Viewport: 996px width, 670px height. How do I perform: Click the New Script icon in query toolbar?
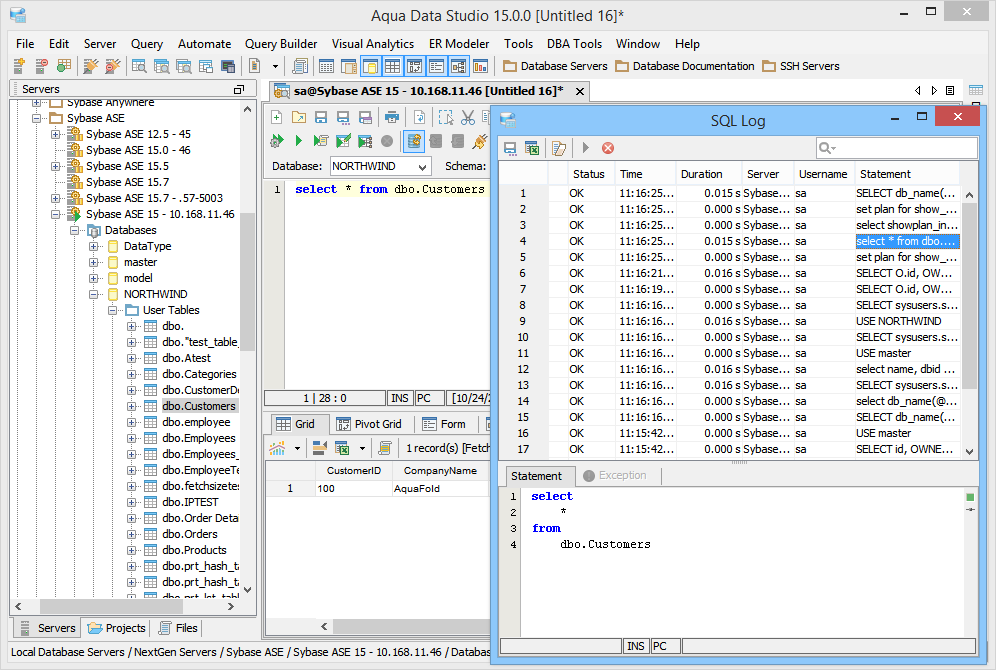(x=276, y=117)
